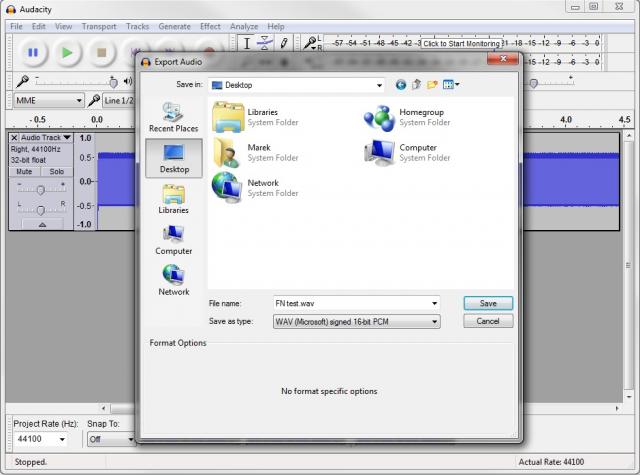Go up one folder level
This screenshot has height=475, width=640.
[x=416, y=85]
